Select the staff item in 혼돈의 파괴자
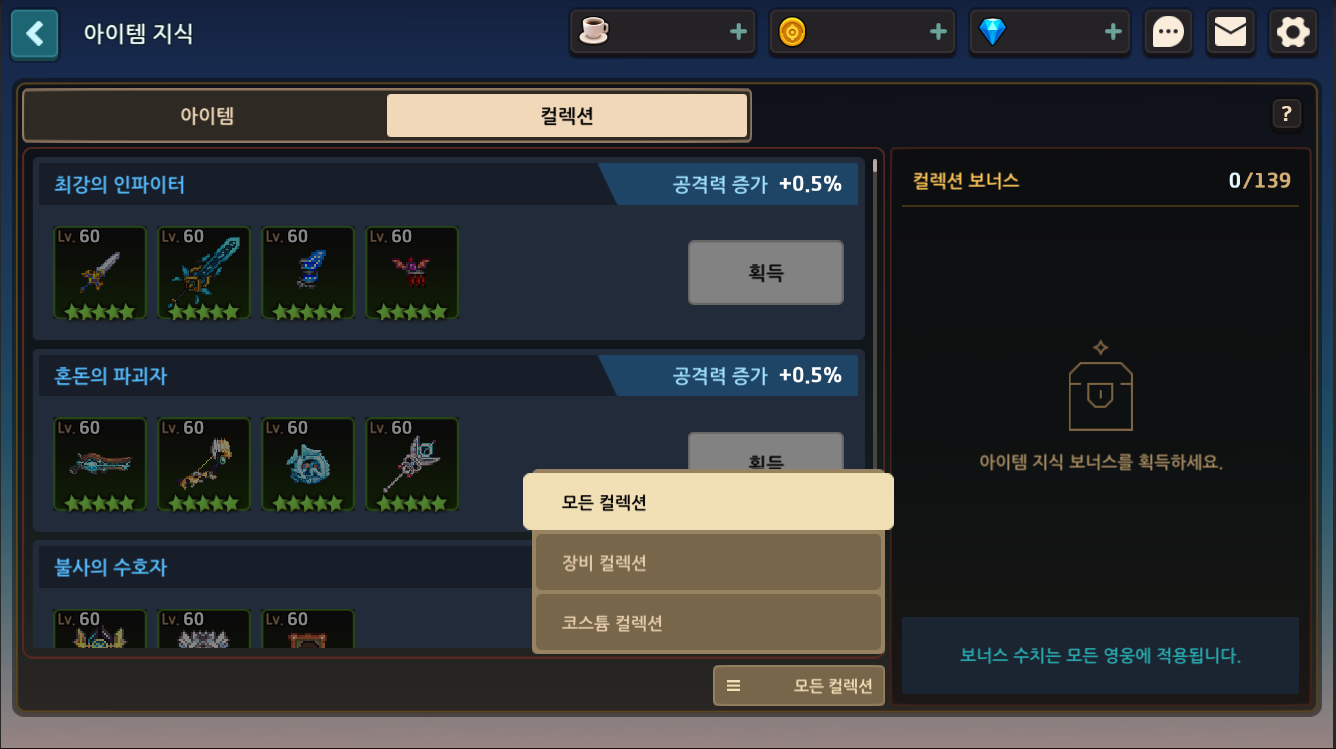 pos(412,465)
